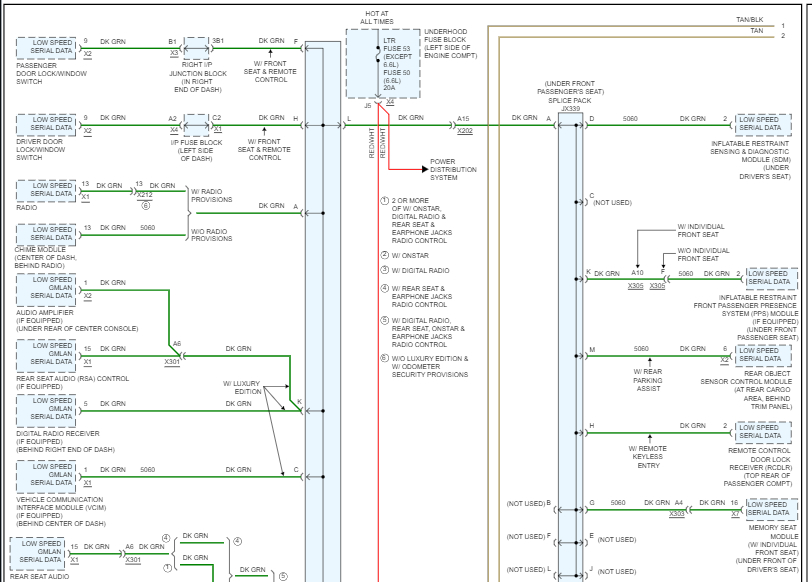
Task: Click the X305 connector pin label
Action: pyautogui.click(x=637, y=283)
